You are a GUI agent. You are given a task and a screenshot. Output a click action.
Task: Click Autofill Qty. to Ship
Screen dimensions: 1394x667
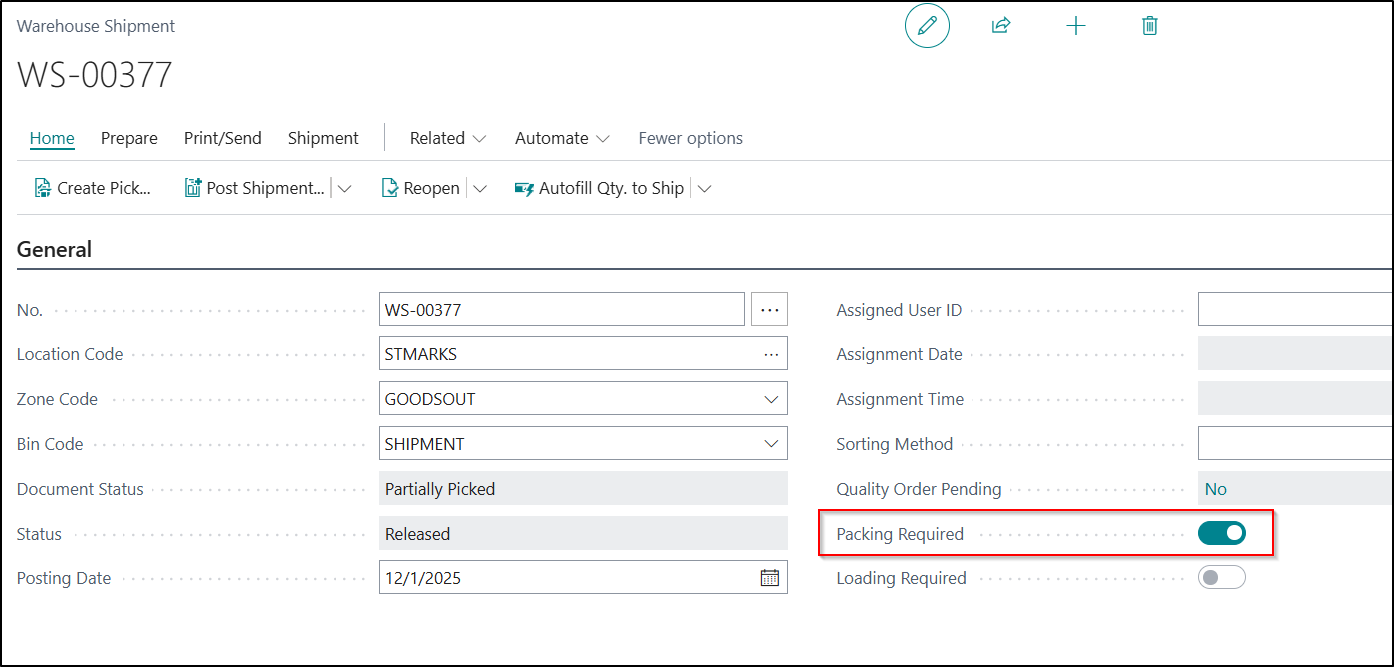pyautogui.click(x=600, y=188)
